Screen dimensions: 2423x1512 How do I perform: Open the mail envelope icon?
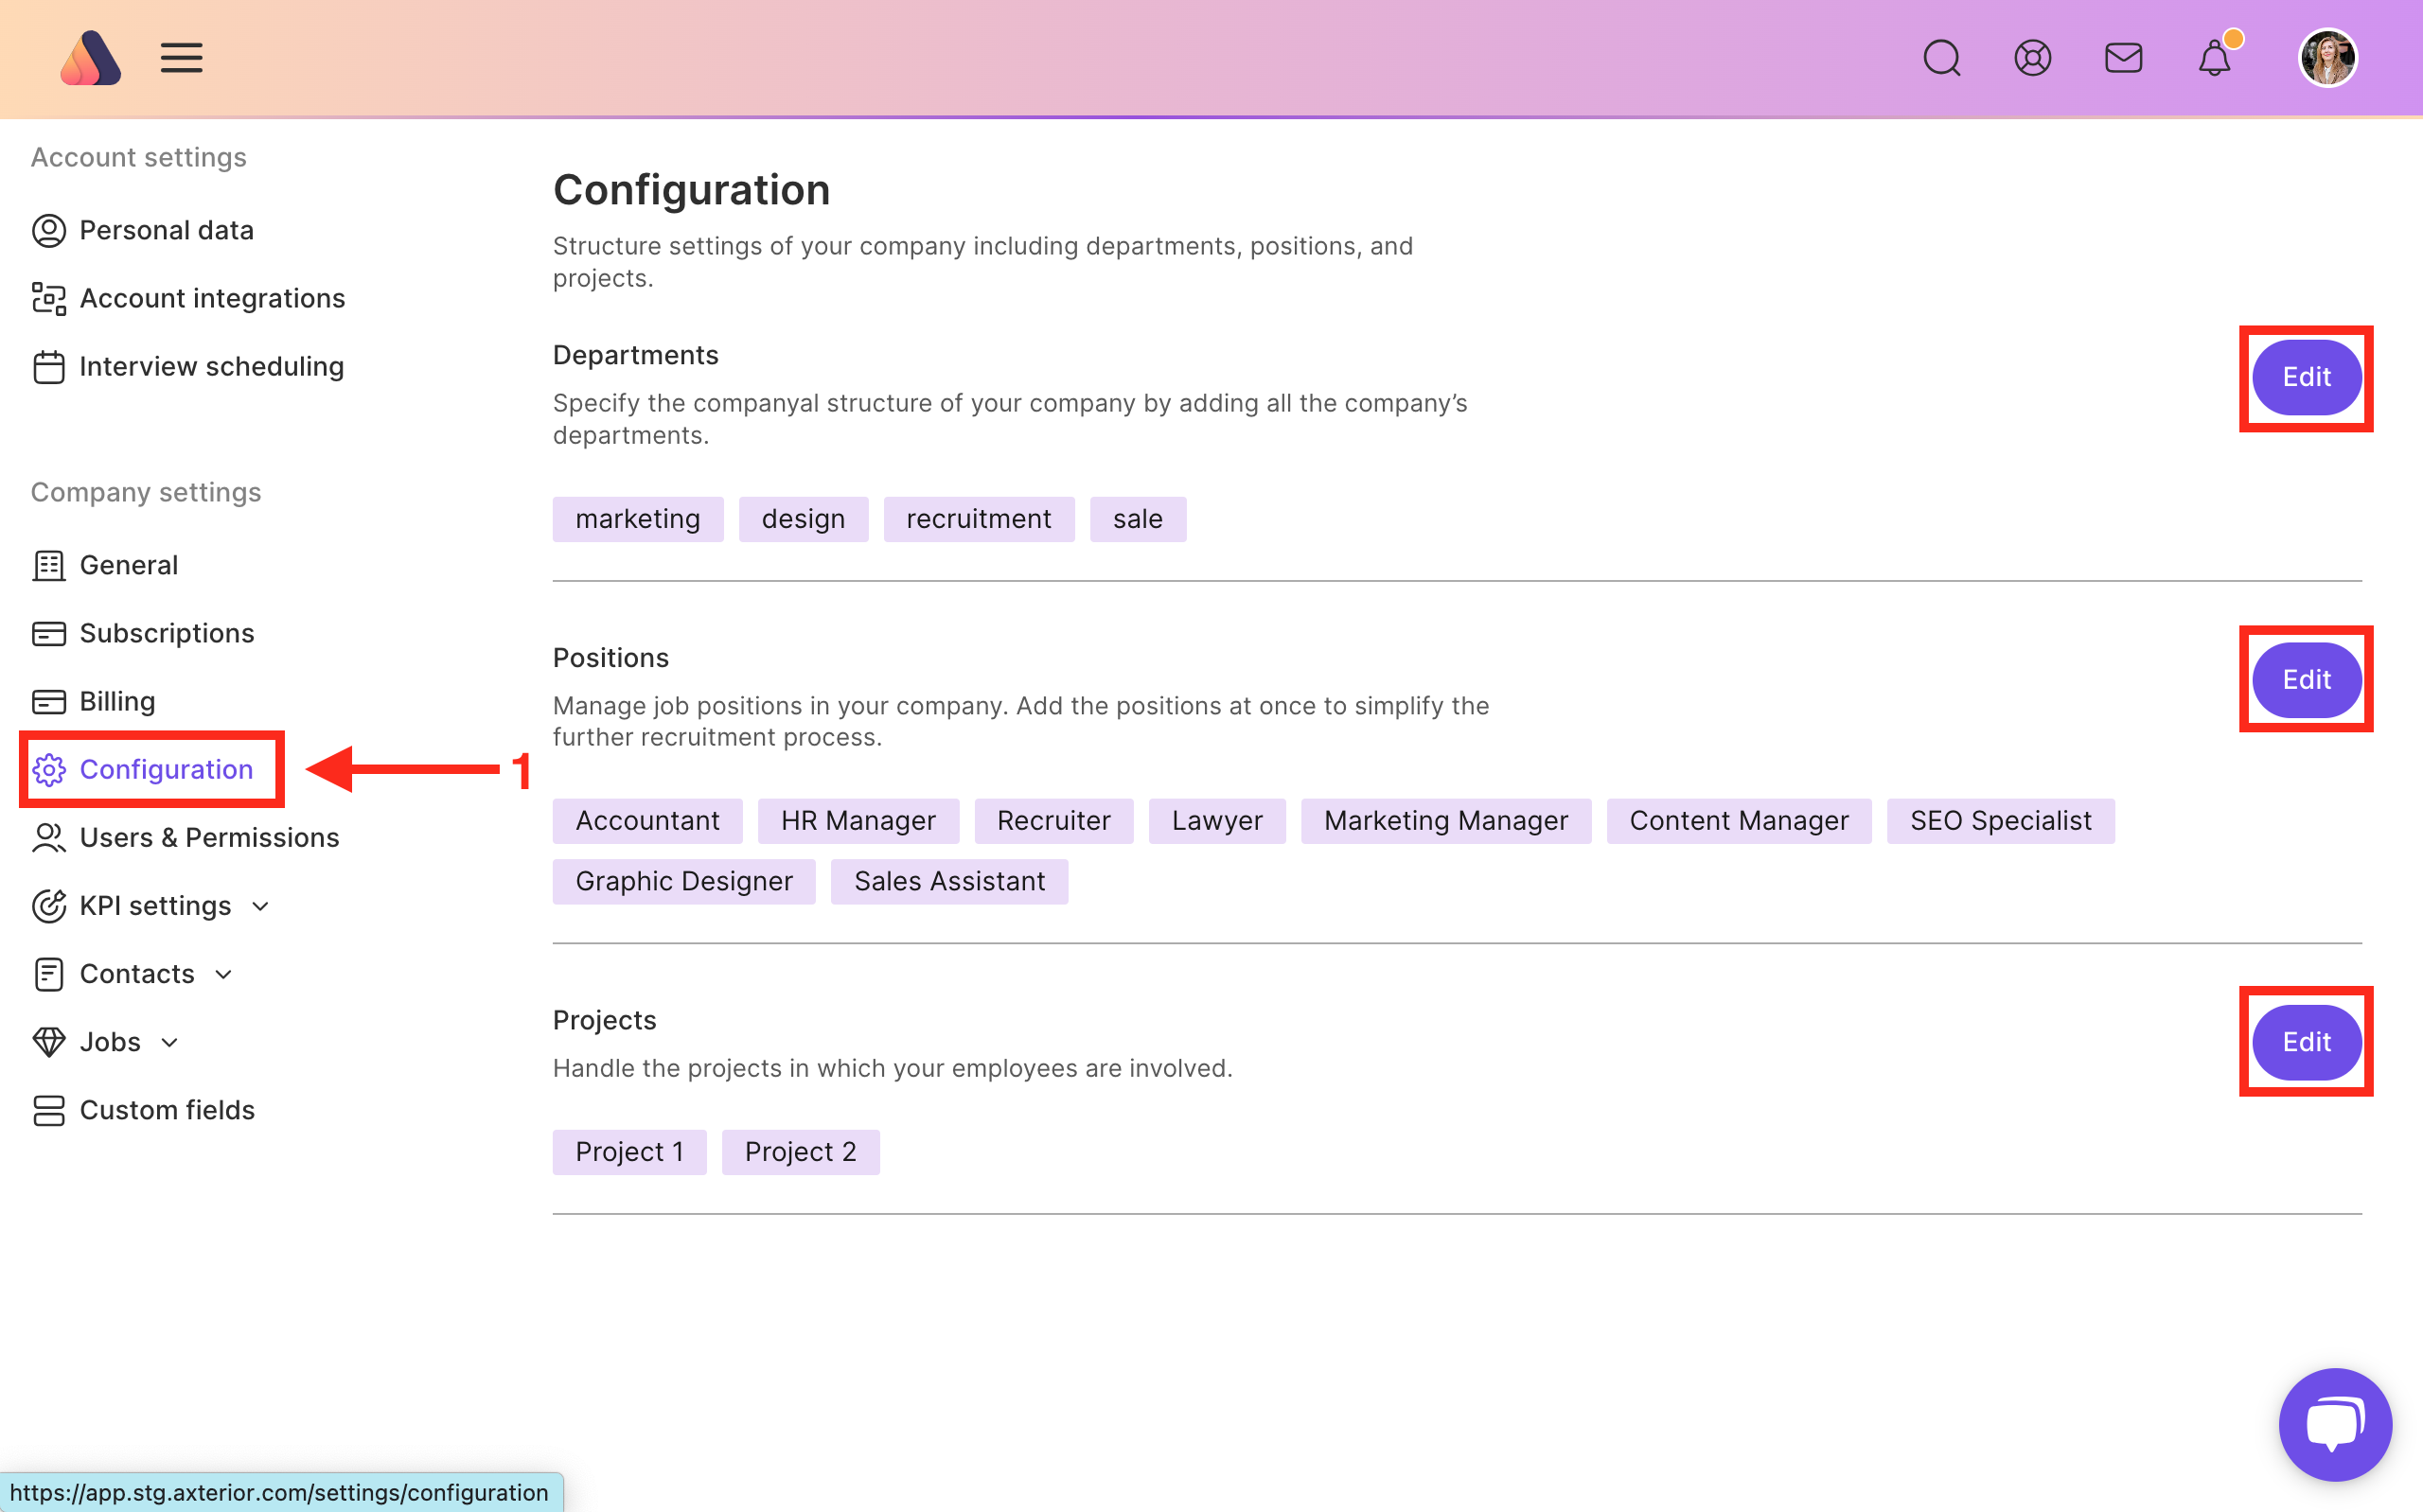coord(2123,58)
